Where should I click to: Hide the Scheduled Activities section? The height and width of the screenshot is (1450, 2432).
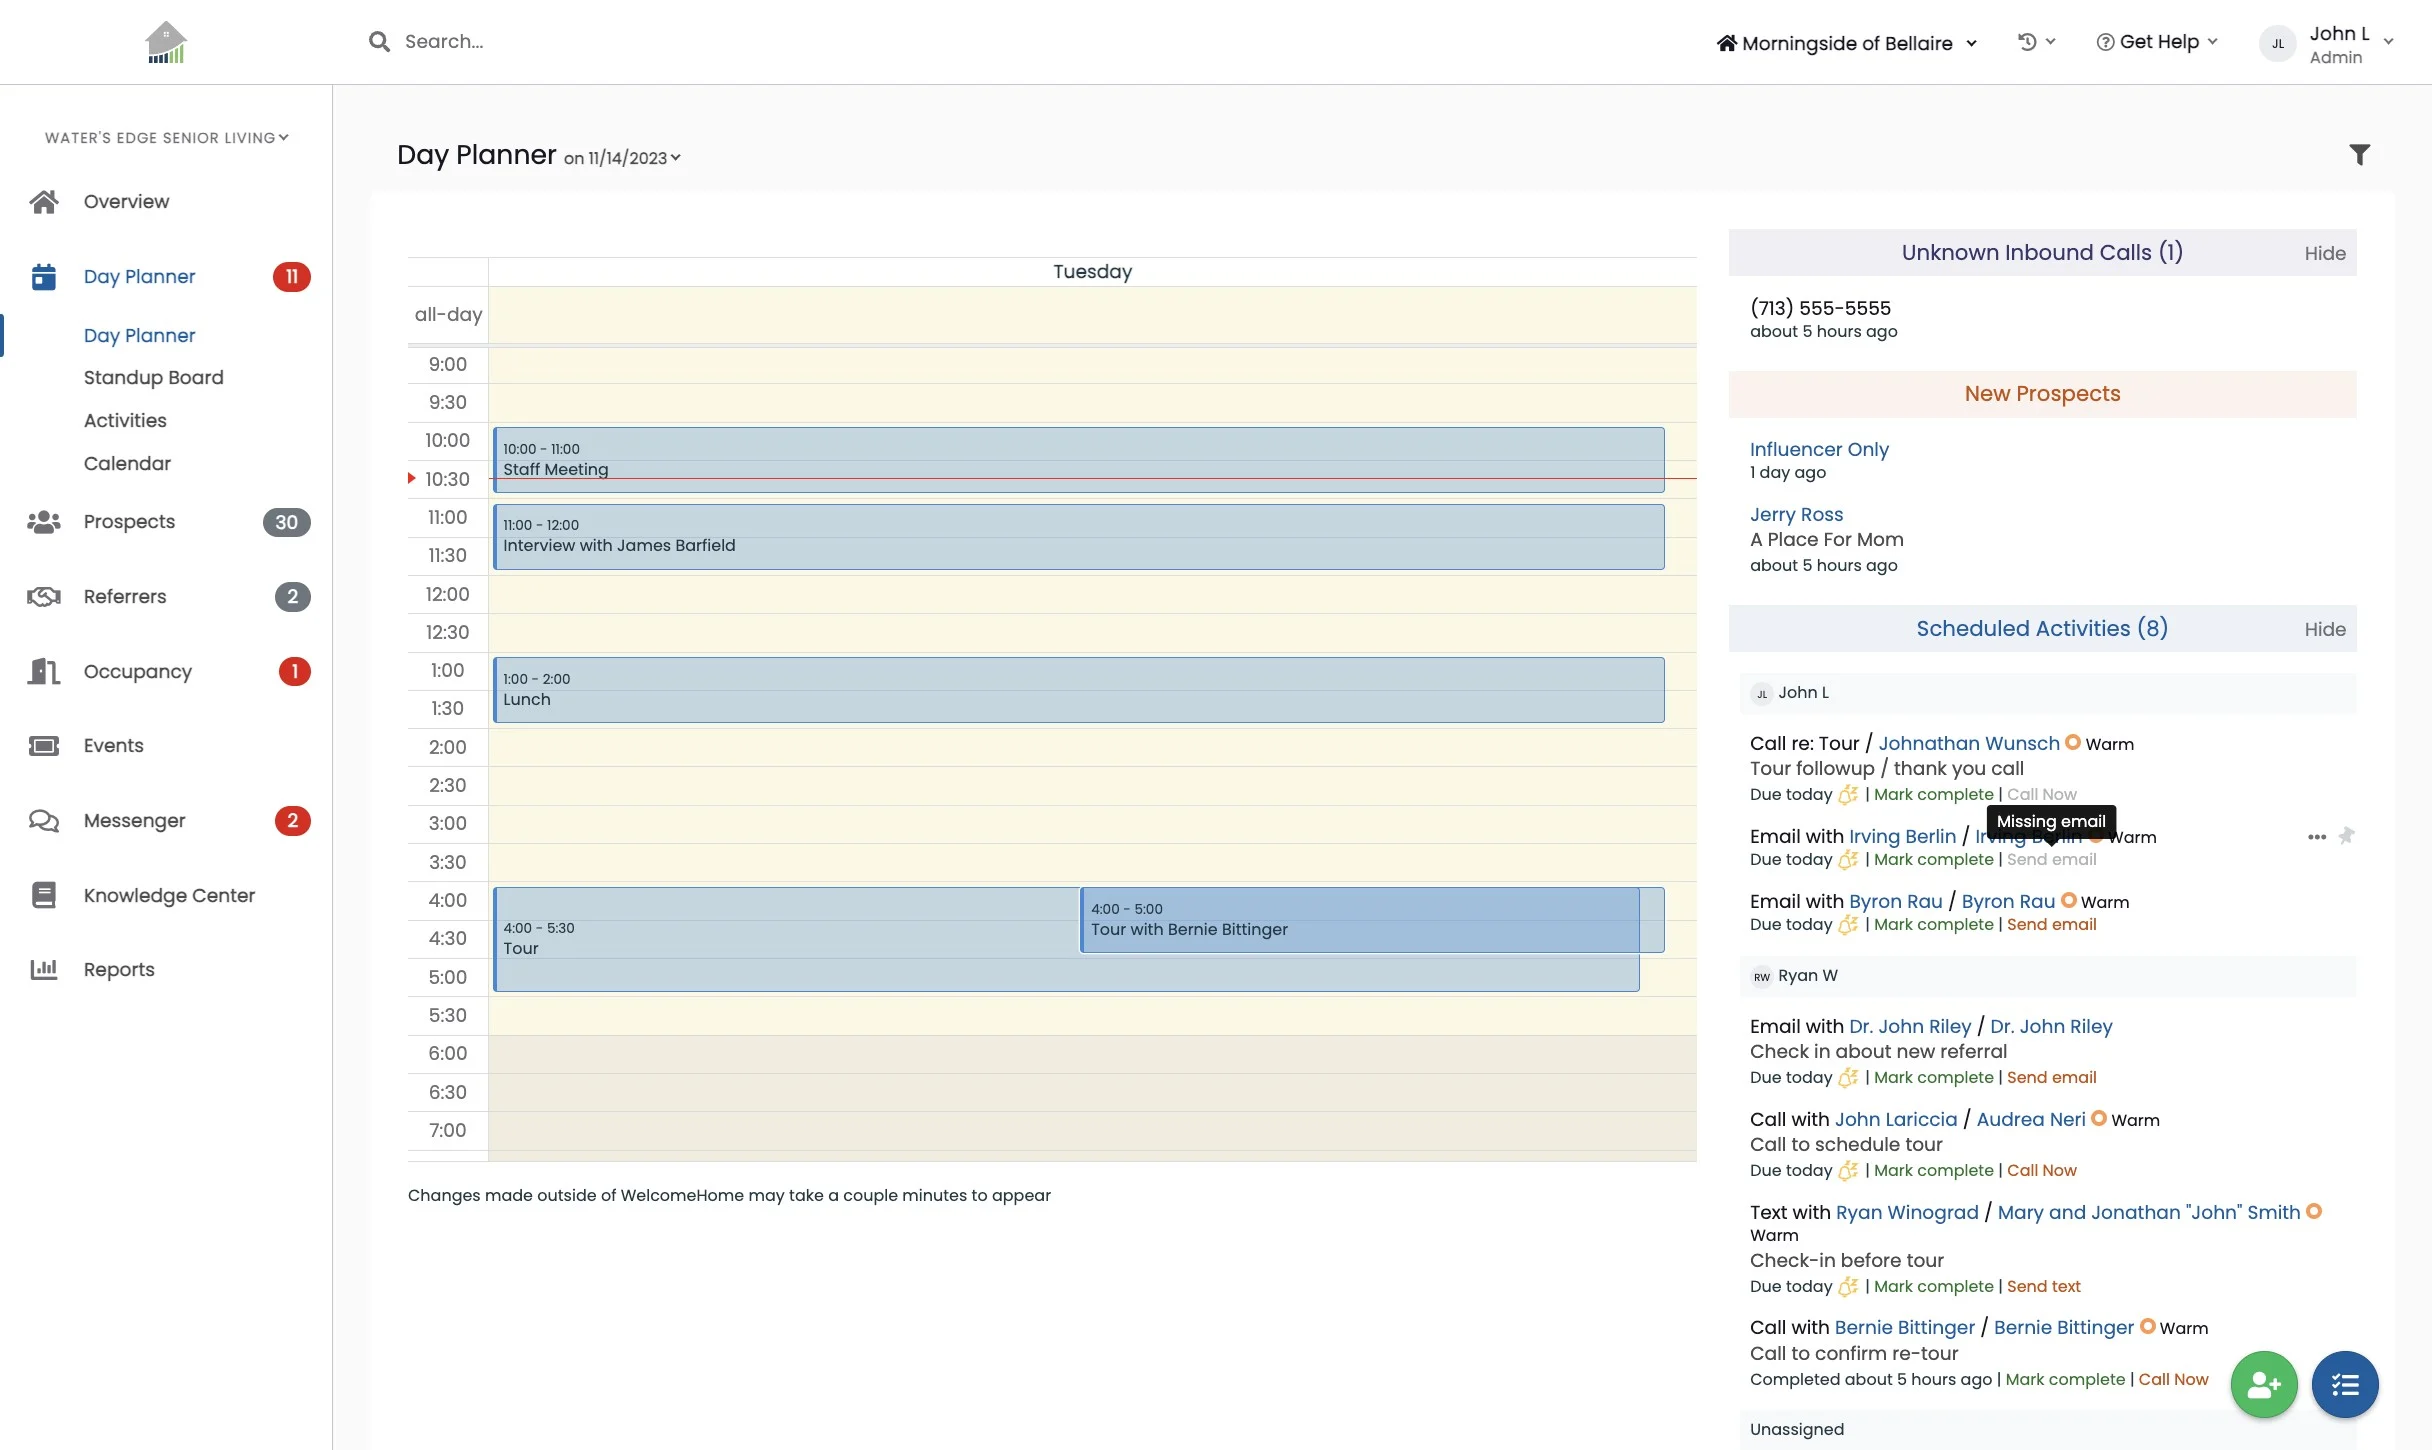[2324, 629]
